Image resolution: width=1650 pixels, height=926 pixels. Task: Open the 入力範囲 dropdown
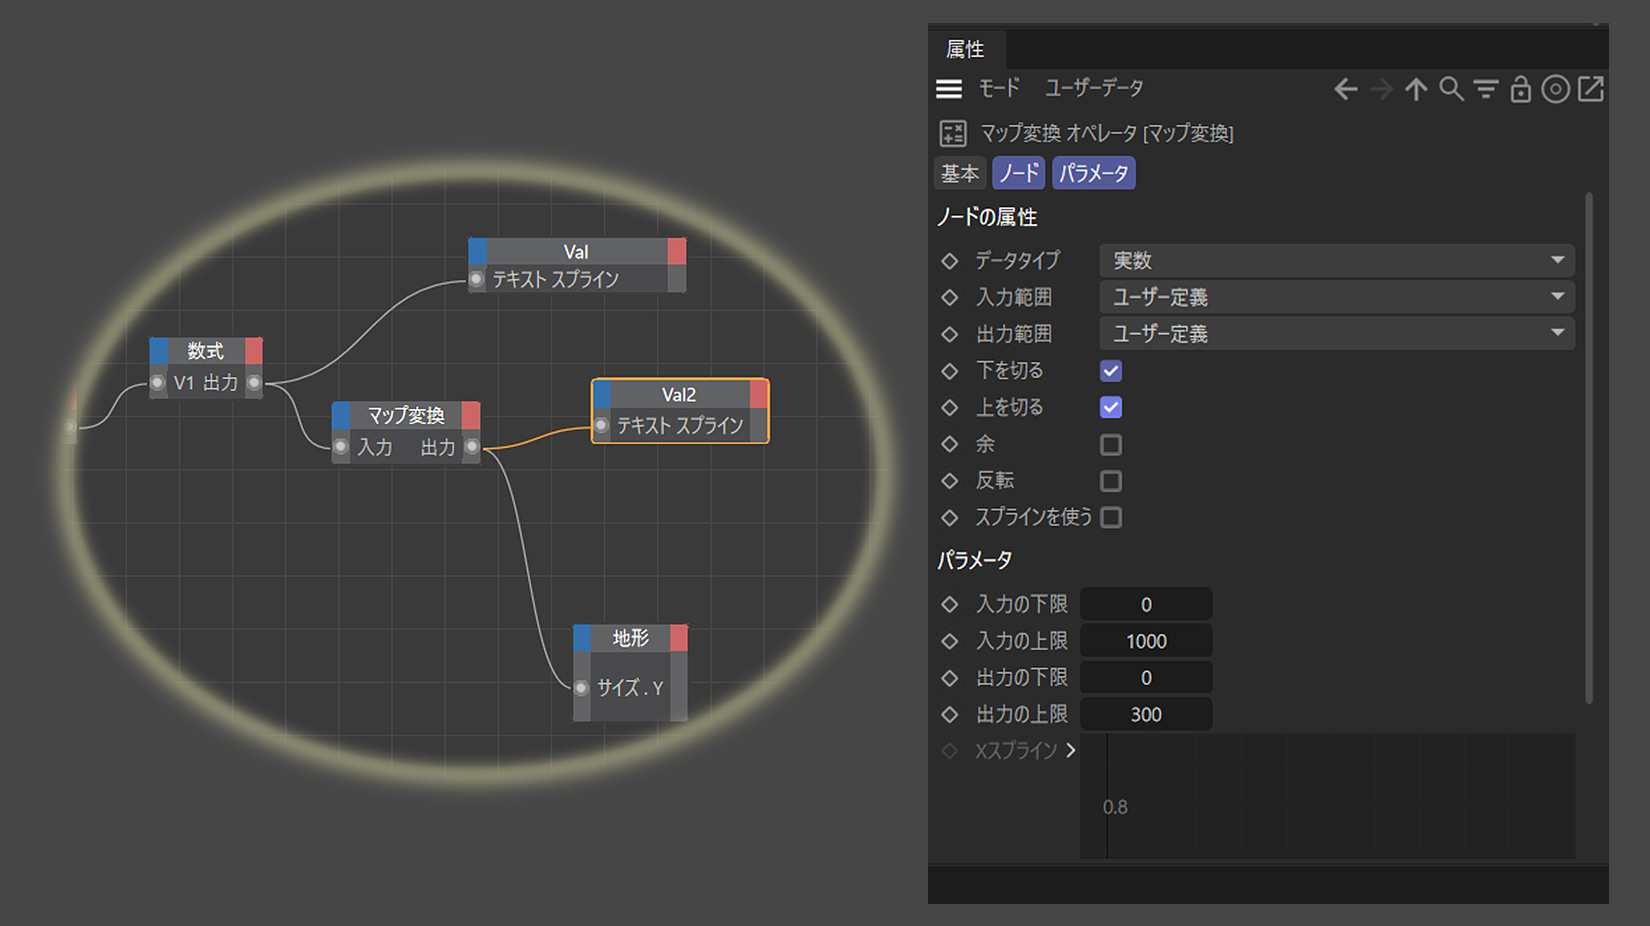coord(1337,297)
